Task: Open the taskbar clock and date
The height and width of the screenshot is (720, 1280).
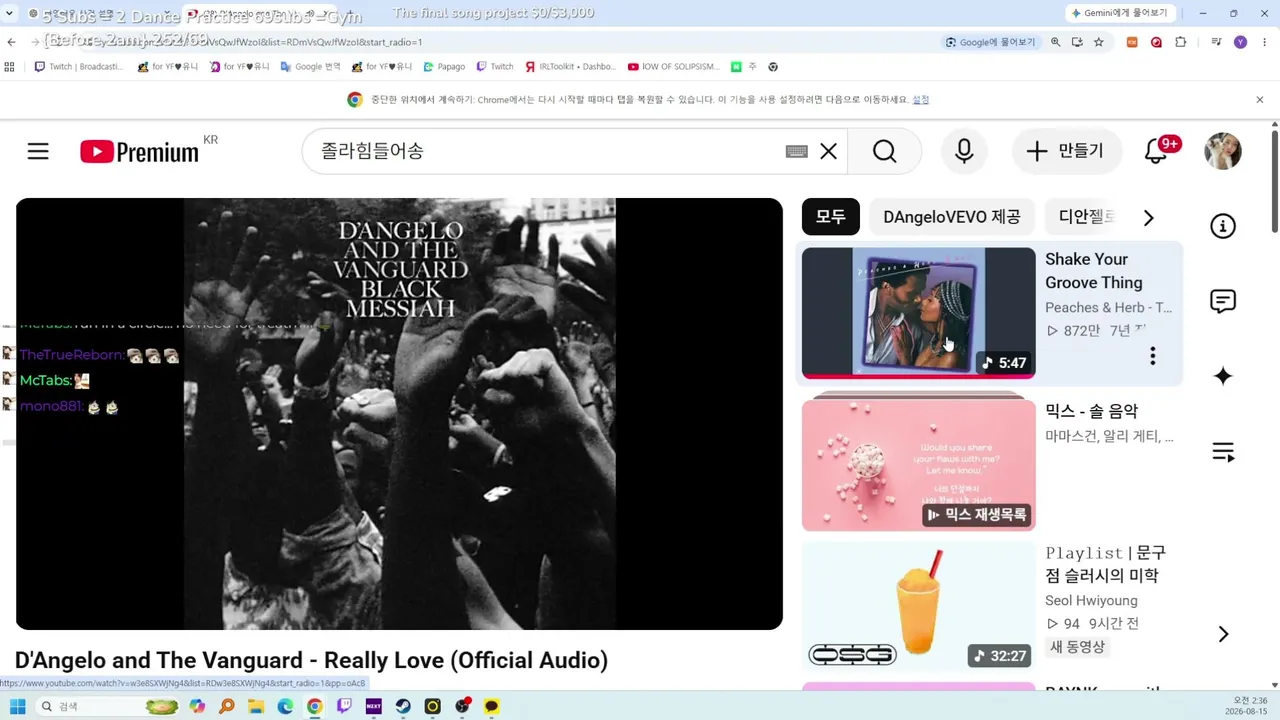Action: 1248,706
